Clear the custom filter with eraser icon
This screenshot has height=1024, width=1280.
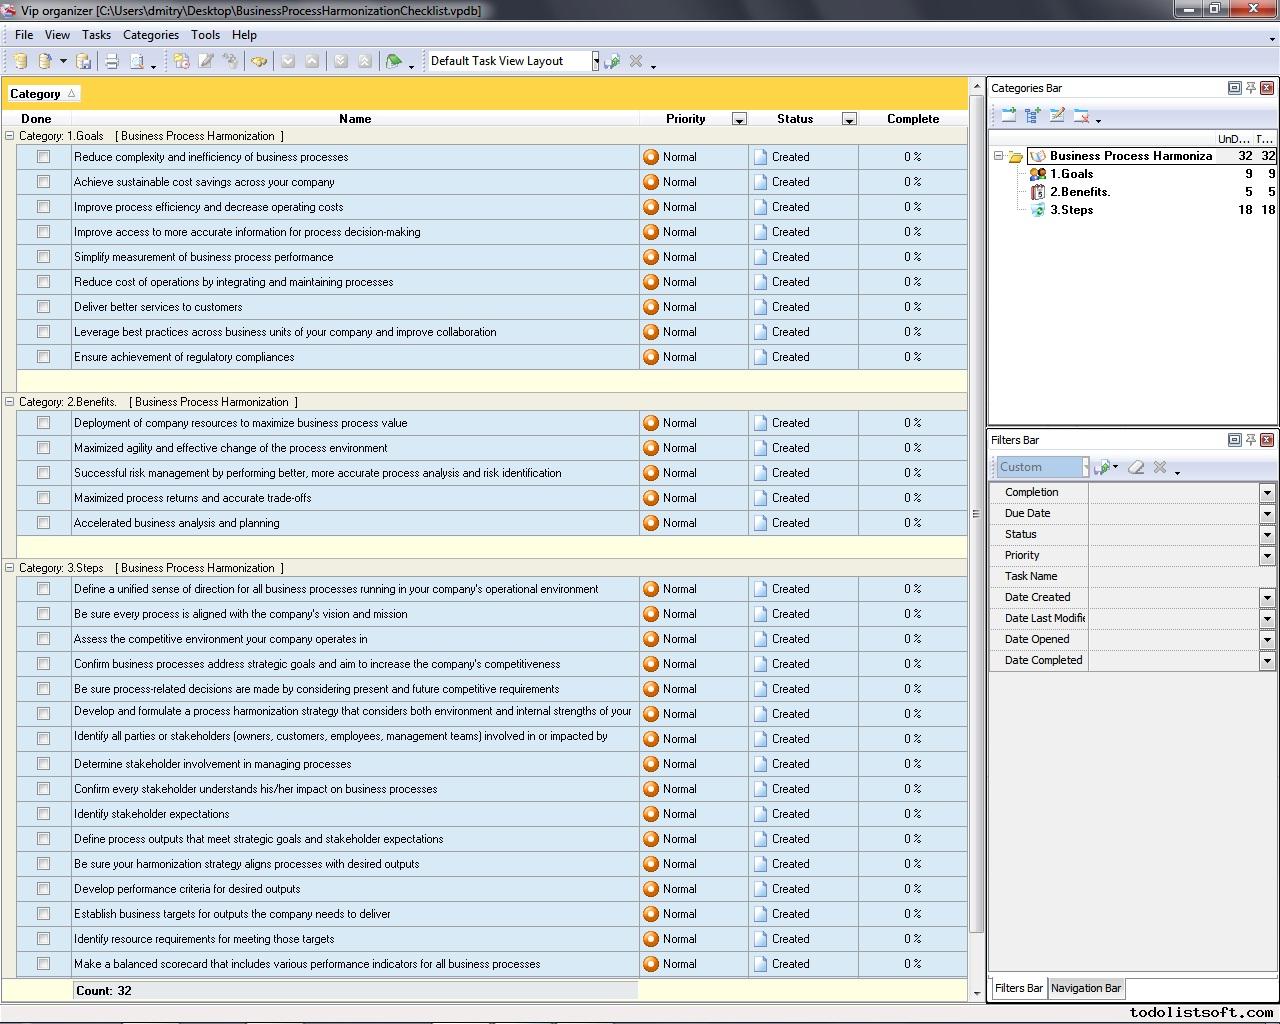[x=1136, y=467]
